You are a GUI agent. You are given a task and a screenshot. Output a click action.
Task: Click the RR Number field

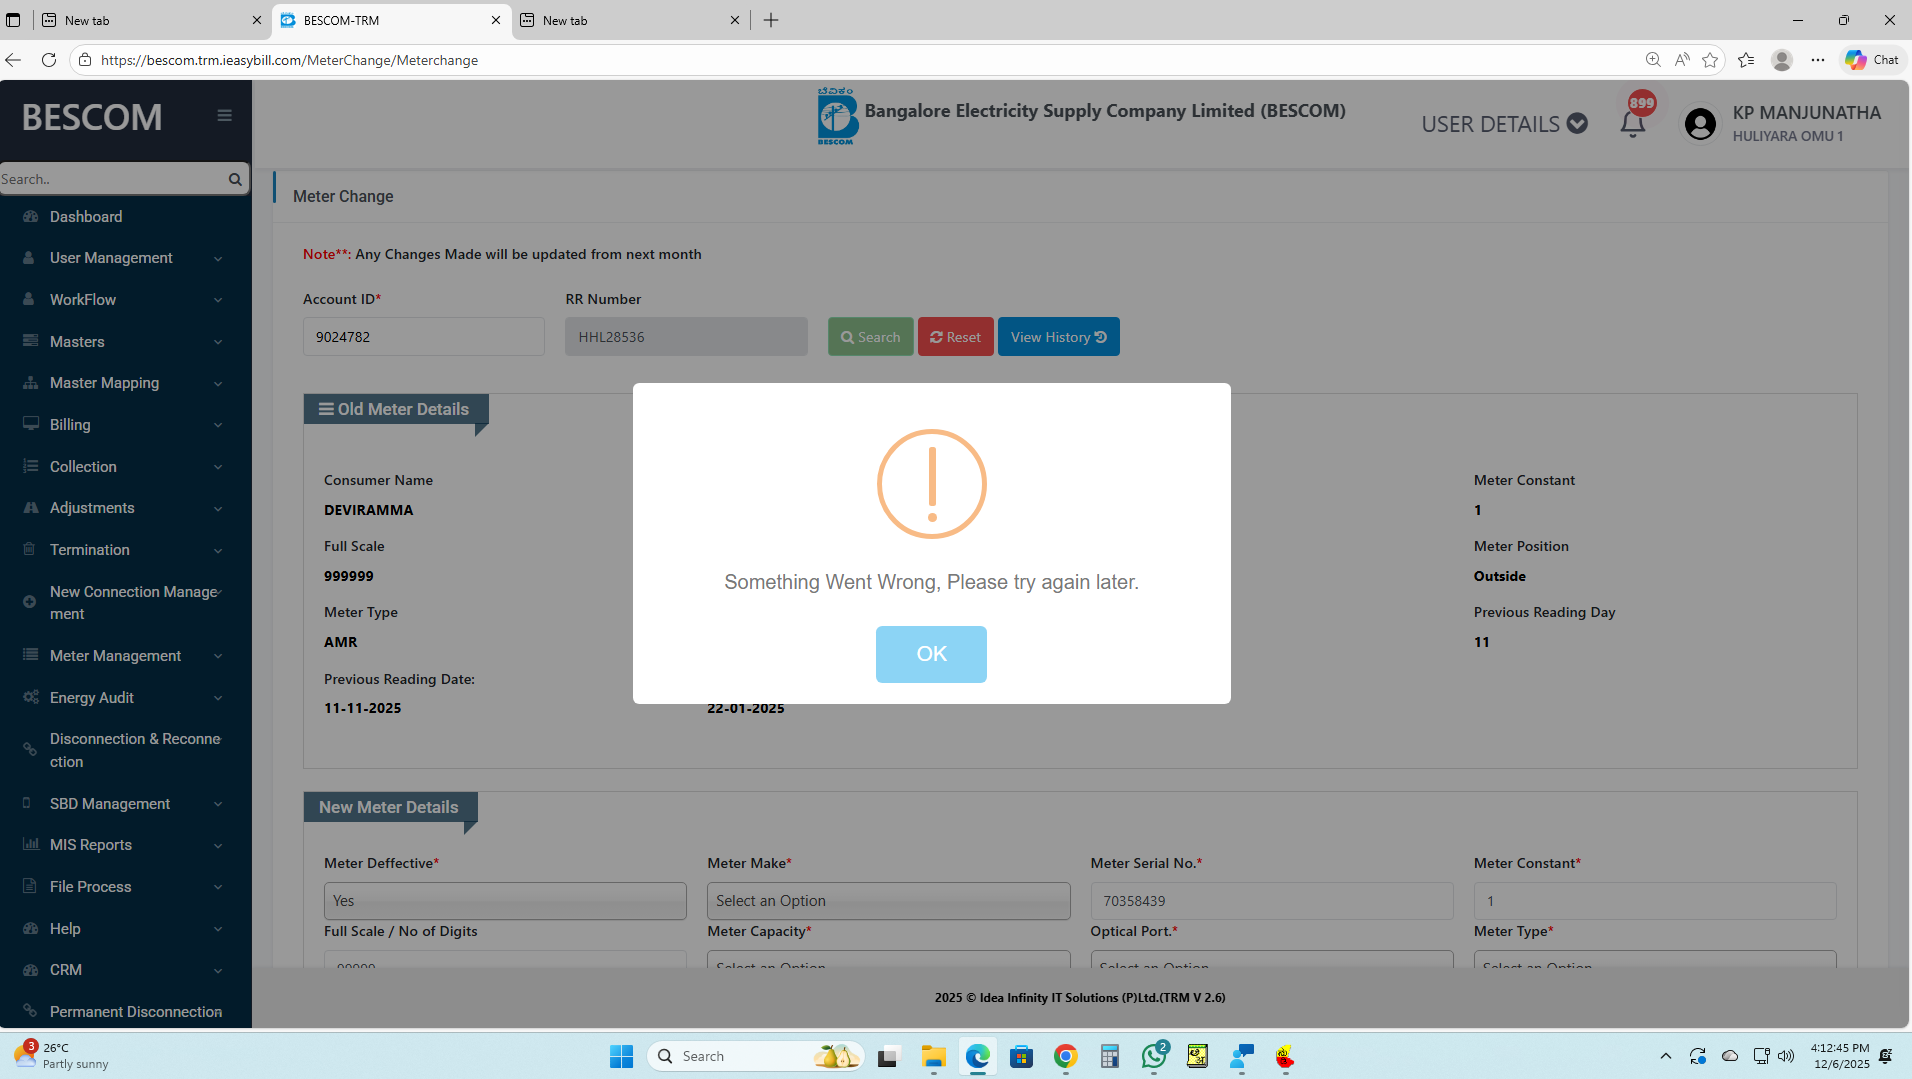[x=686, y=337]
